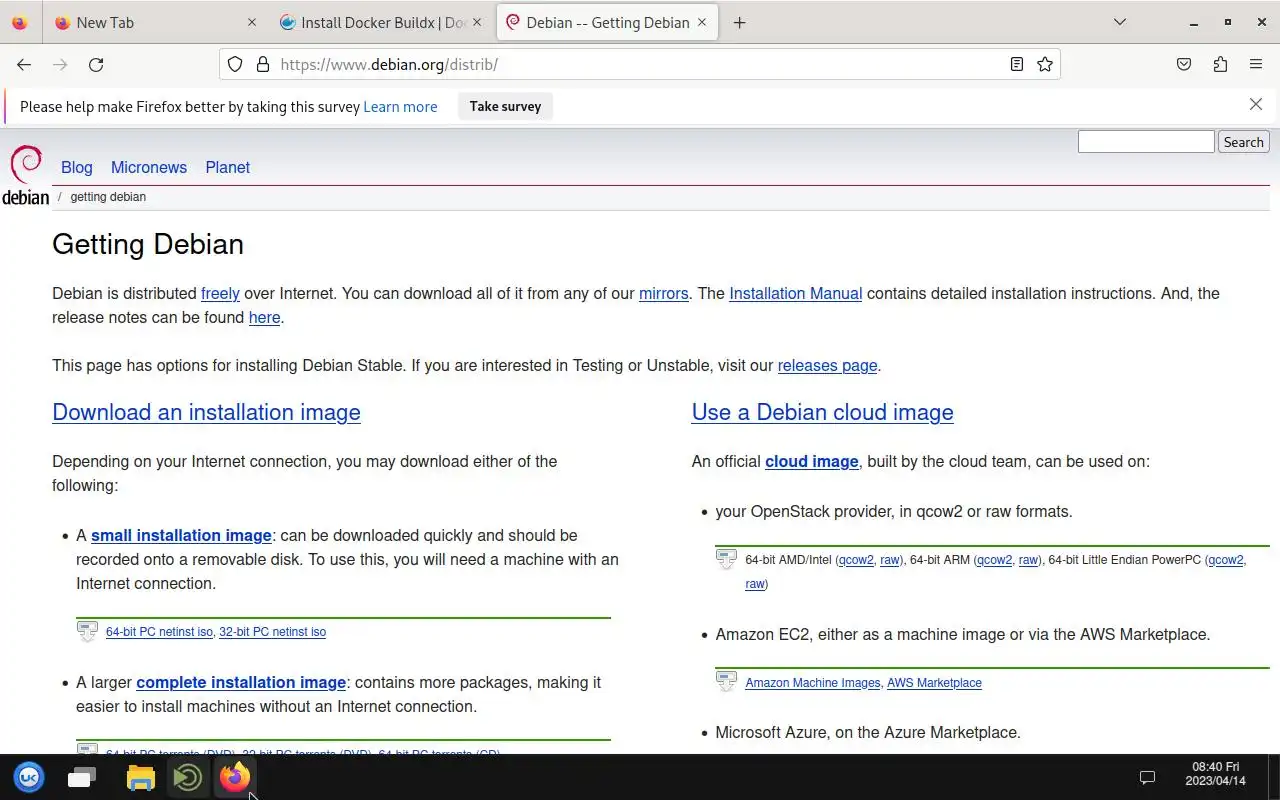Image resolution: width=1280 pixels, height=800 pixels.
Task: Follow the small installation image link
Action: coord(181,535)
